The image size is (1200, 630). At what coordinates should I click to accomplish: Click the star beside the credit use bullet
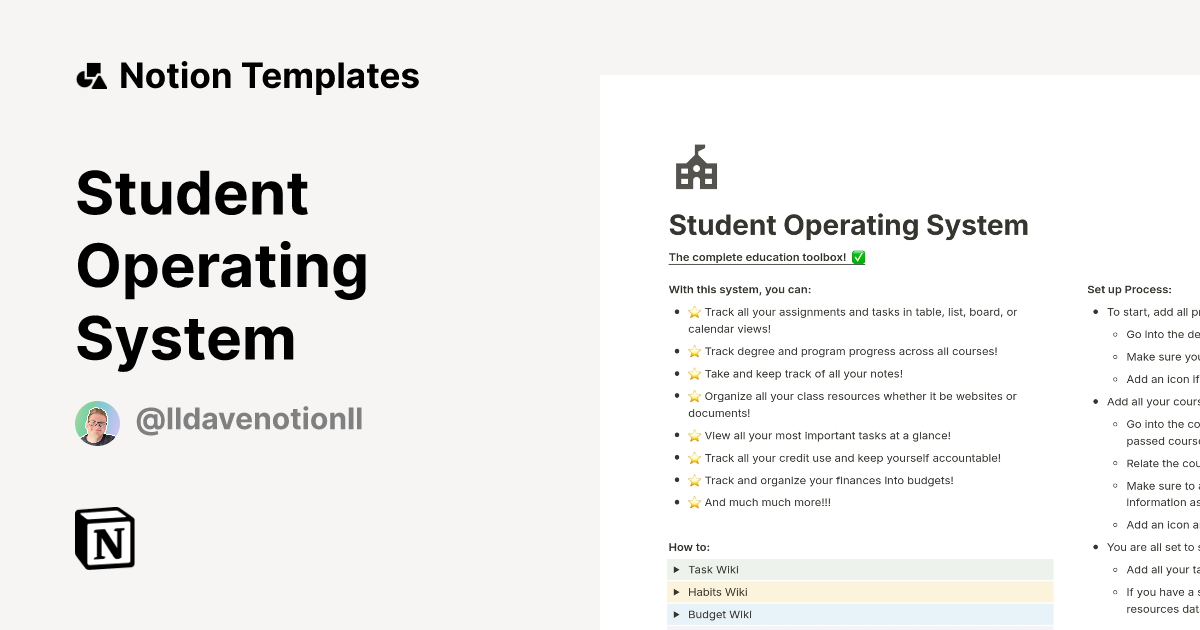694,457
